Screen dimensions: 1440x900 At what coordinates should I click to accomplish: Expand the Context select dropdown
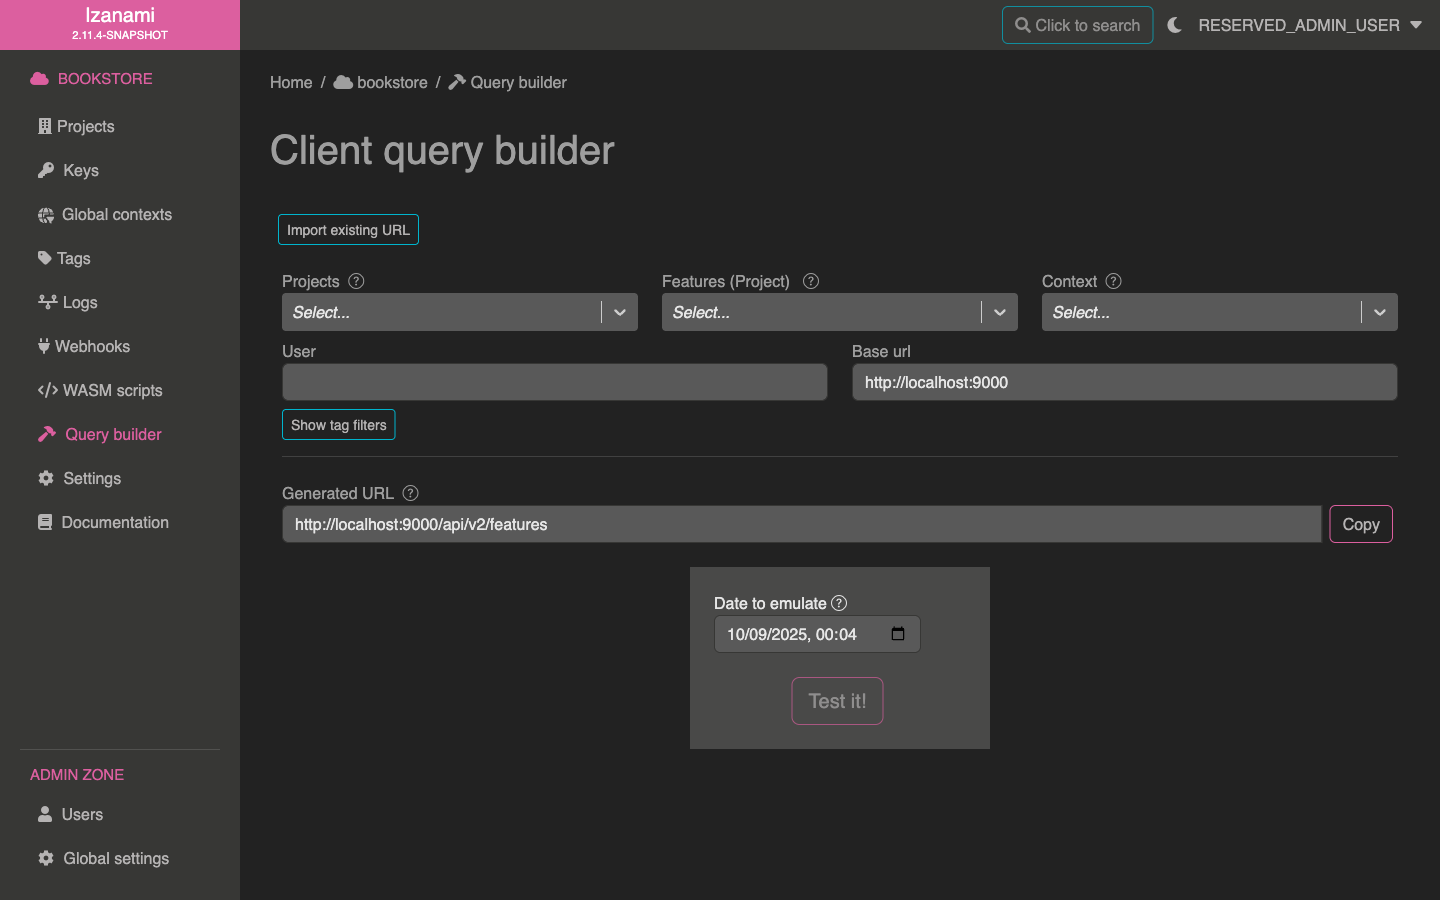tap(1379, 312)
